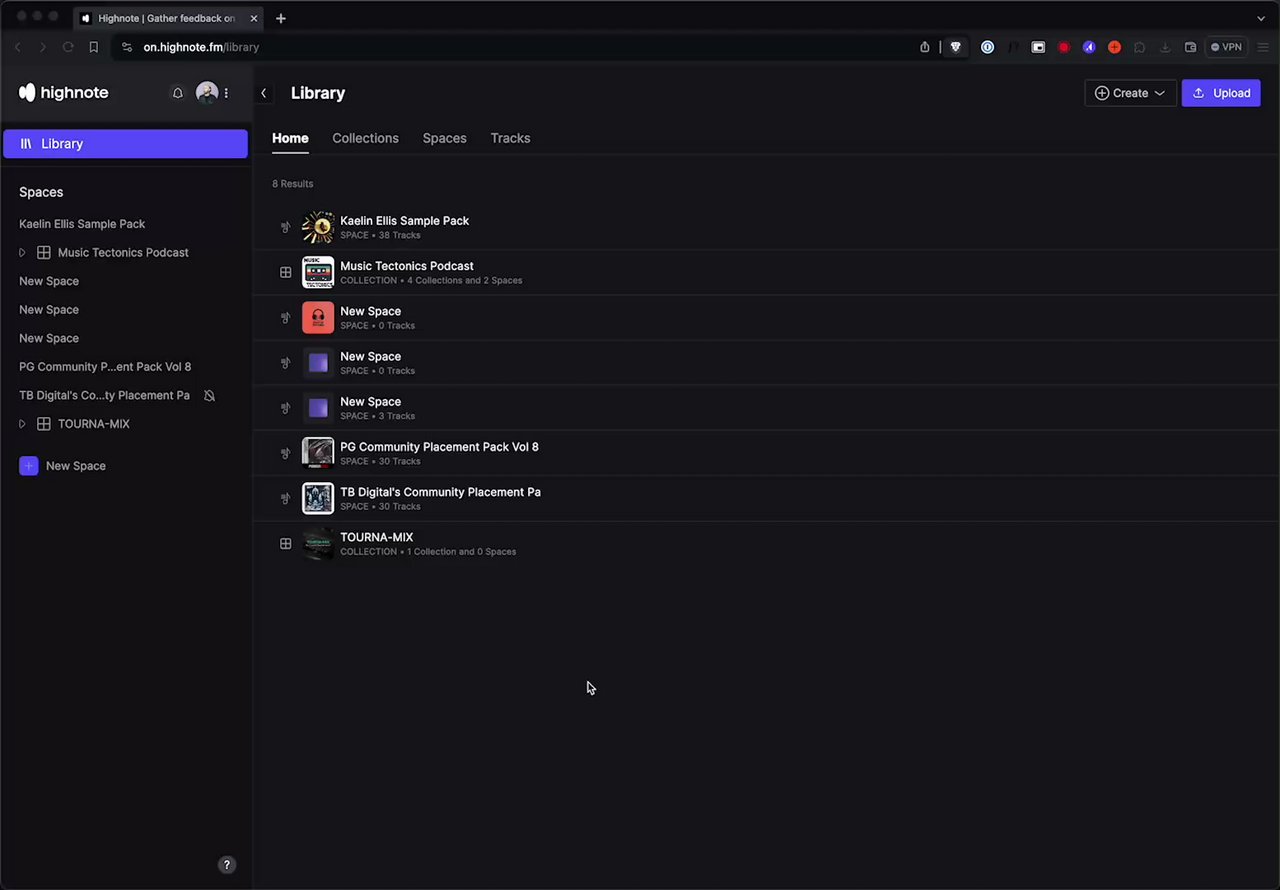Open the Kaelin Ellis Sample Pack cover thumbnail
This screenshot has width=1280, height=890.
(x=318, y=227)
